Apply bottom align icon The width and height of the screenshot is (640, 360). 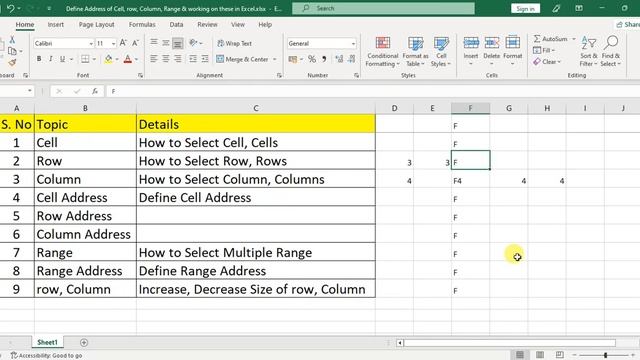pos(178,43)
